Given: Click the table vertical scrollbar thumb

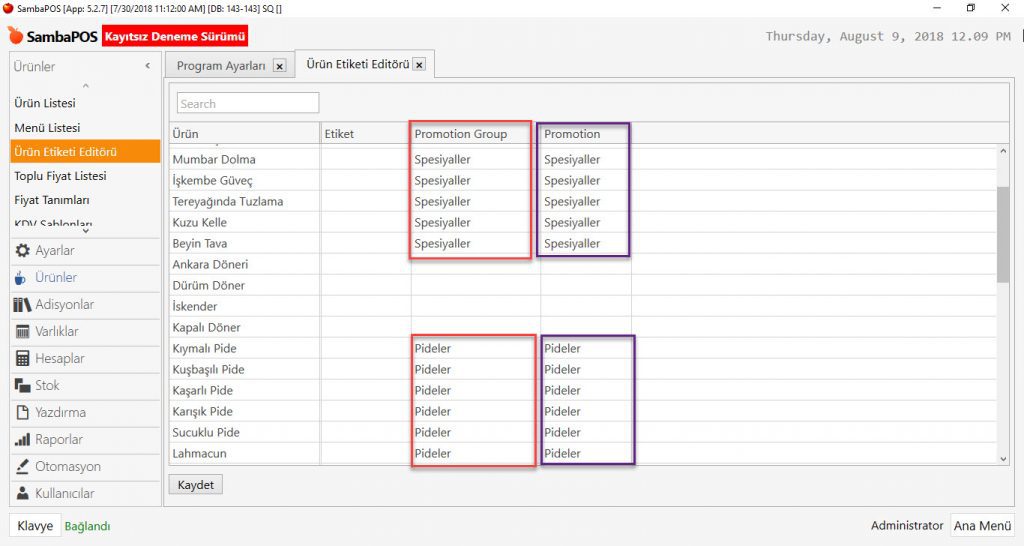Looking at the screenshot, I should point(1003,234).
